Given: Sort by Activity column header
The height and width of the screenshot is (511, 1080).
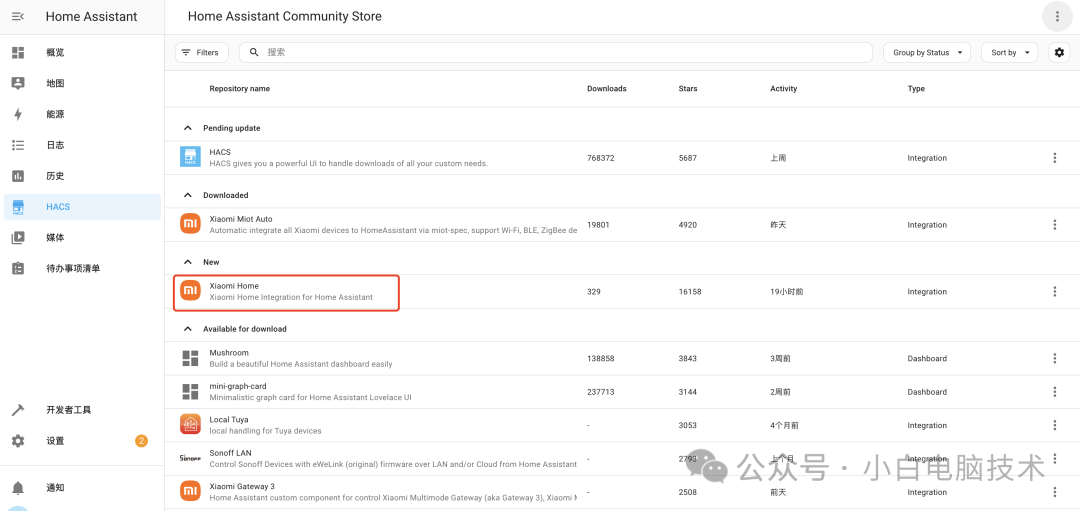Looking at the screenshot, I should coord(784,89).
